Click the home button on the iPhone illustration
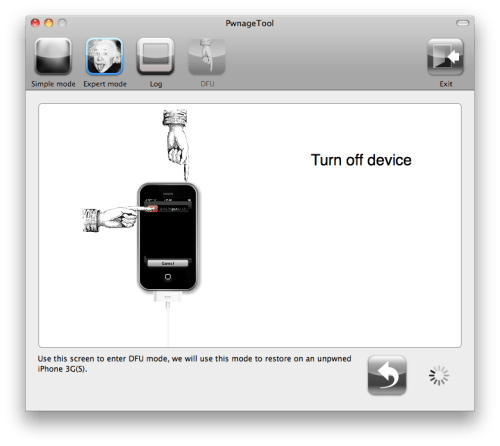The height and width of the screenshot is (446, 500). tap(168, 277)
